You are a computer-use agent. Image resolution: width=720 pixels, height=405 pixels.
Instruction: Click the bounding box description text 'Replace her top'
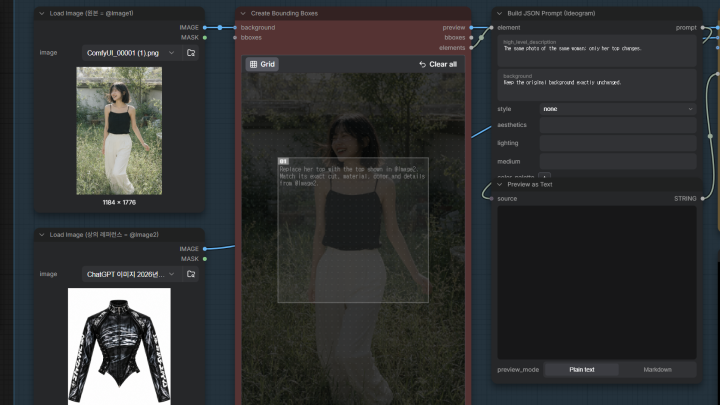click(x=352, y=176)
